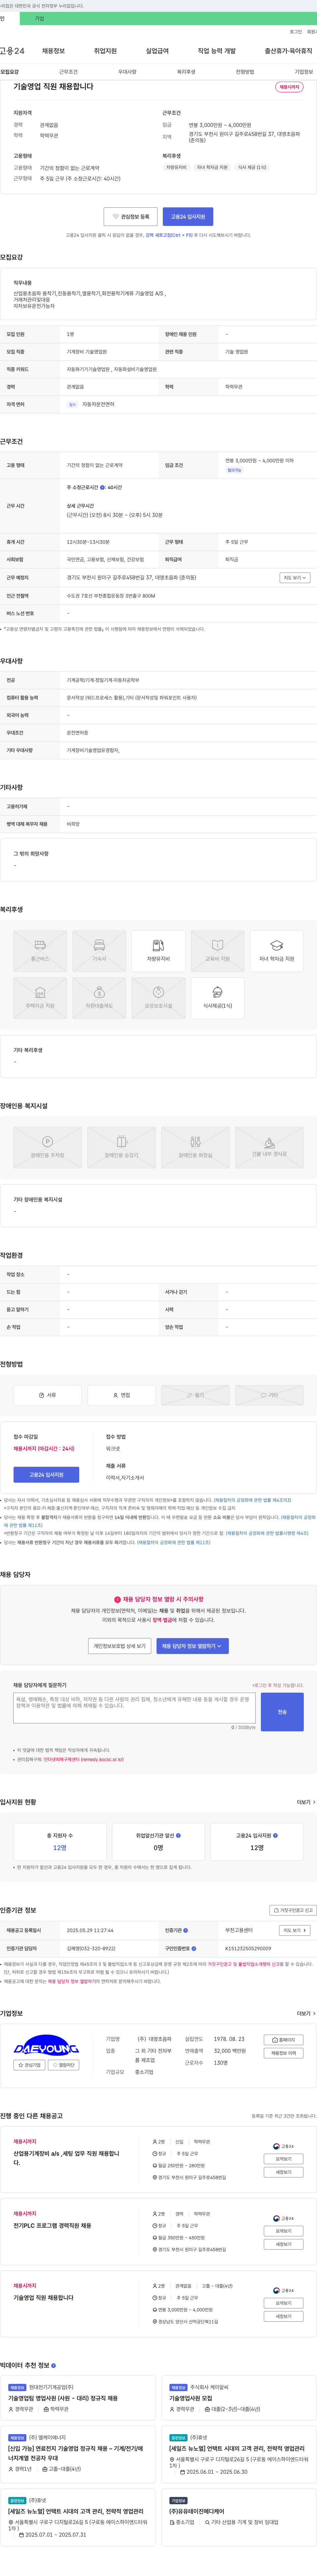Screen dimensions: 317x2576
Task: Switch to the 전형방법 section tab
Action: [x=245, y=72]
